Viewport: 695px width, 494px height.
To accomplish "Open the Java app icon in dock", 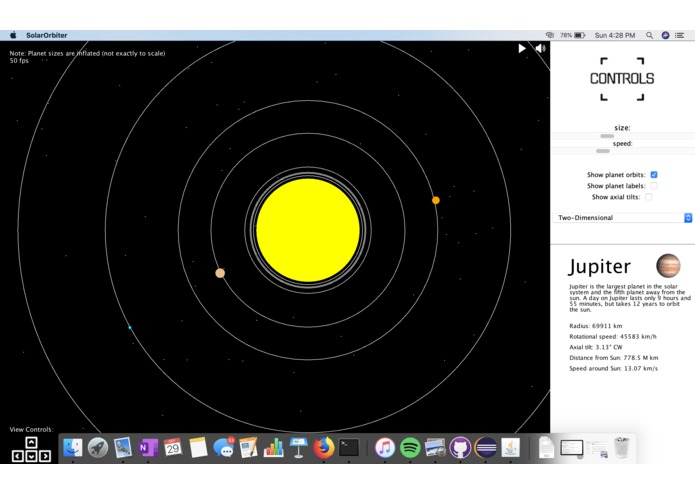I will pos(510,447).
